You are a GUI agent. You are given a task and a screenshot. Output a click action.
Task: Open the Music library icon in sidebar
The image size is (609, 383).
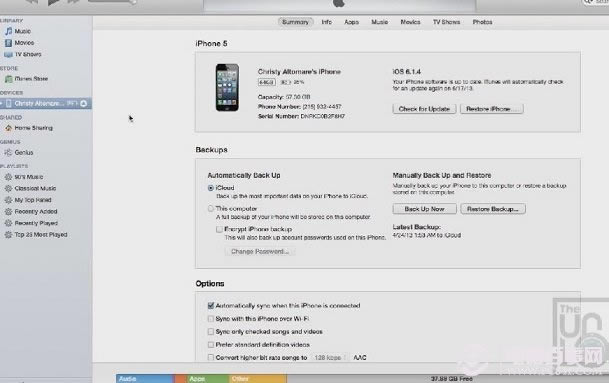tap(8, 31)
